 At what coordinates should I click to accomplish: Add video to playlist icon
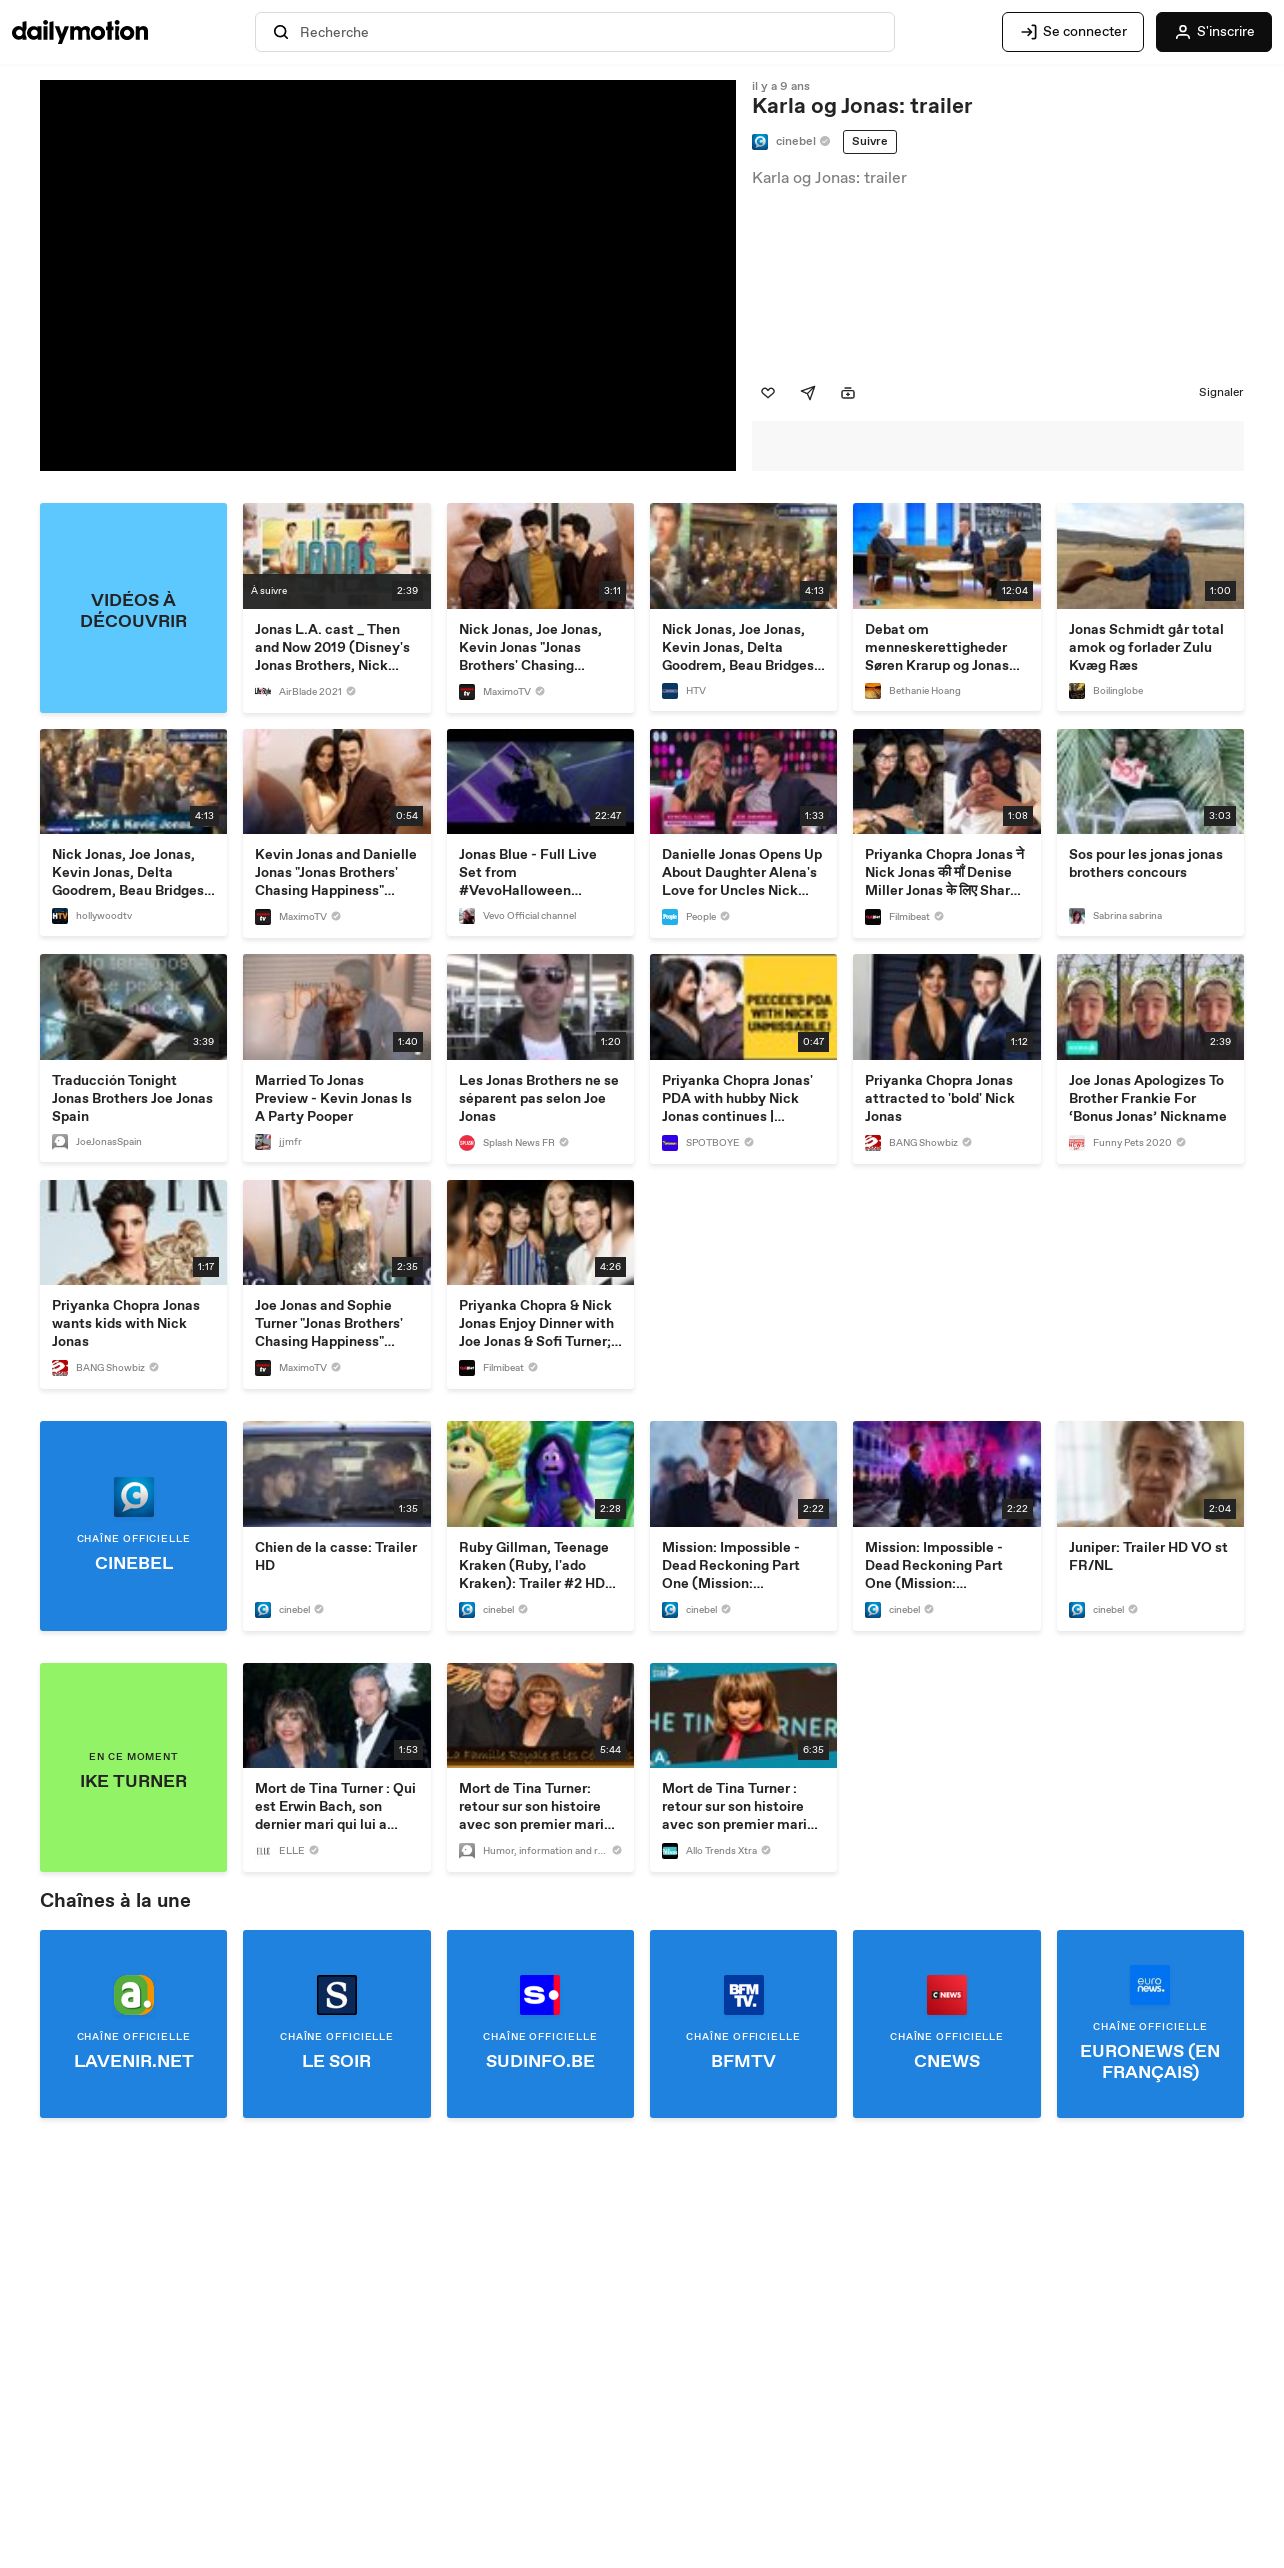848,393
